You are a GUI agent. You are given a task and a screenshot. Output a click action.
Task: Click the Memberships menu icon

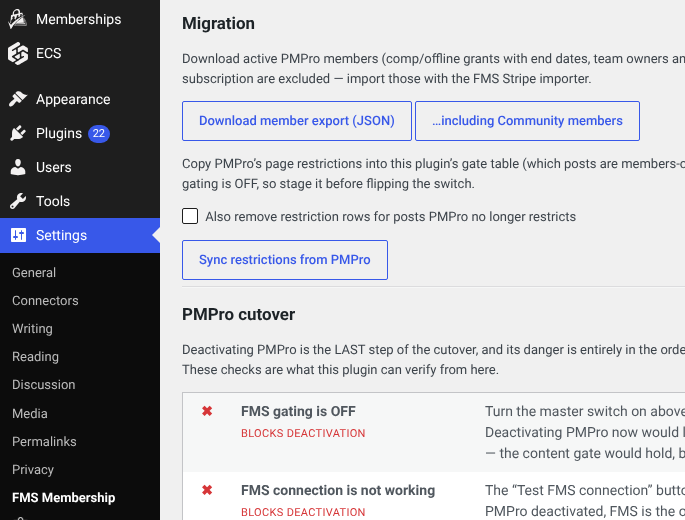18,19
